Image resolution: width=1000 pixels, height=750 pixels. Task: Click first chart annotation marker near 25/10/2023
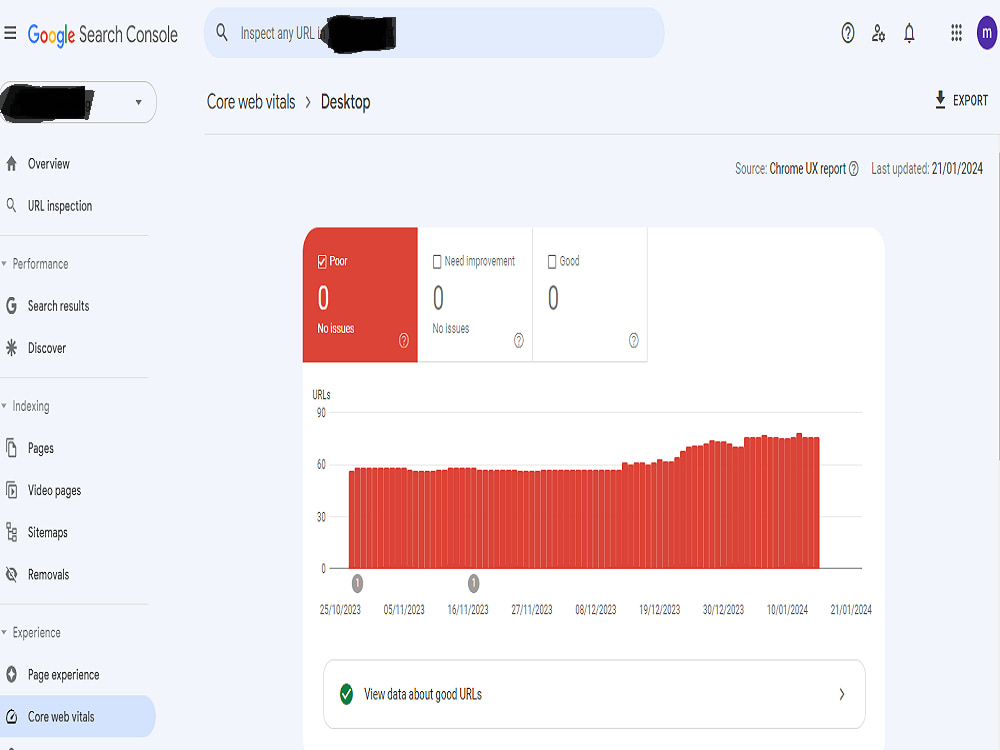(358, 583)
